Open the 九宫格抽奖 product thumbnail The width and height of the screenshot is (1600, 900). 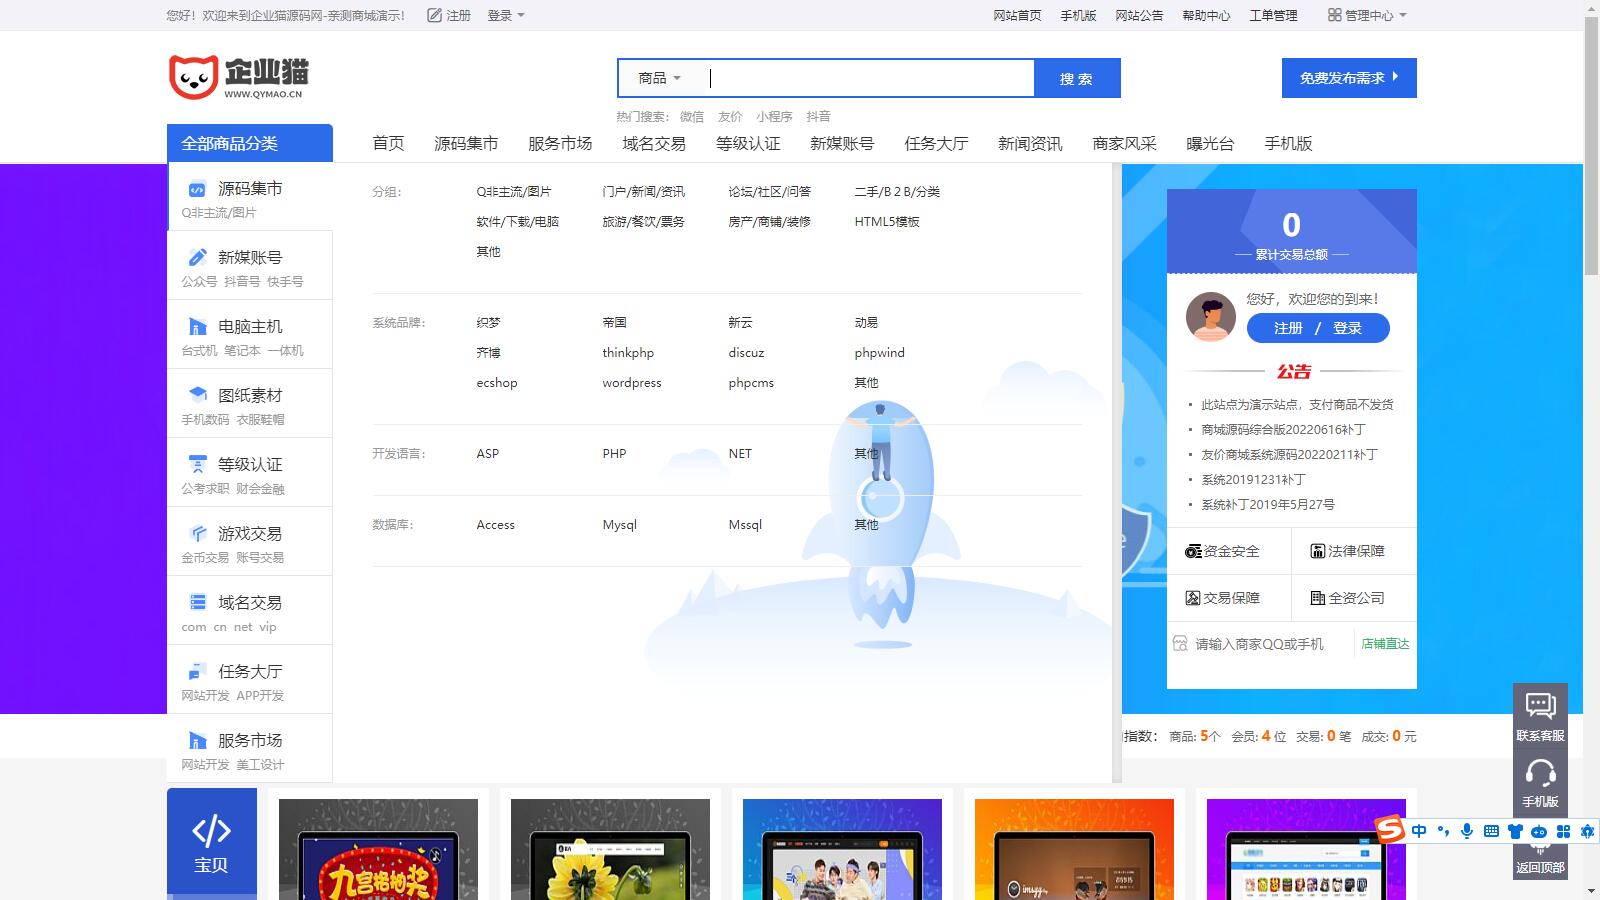[378, 850]
